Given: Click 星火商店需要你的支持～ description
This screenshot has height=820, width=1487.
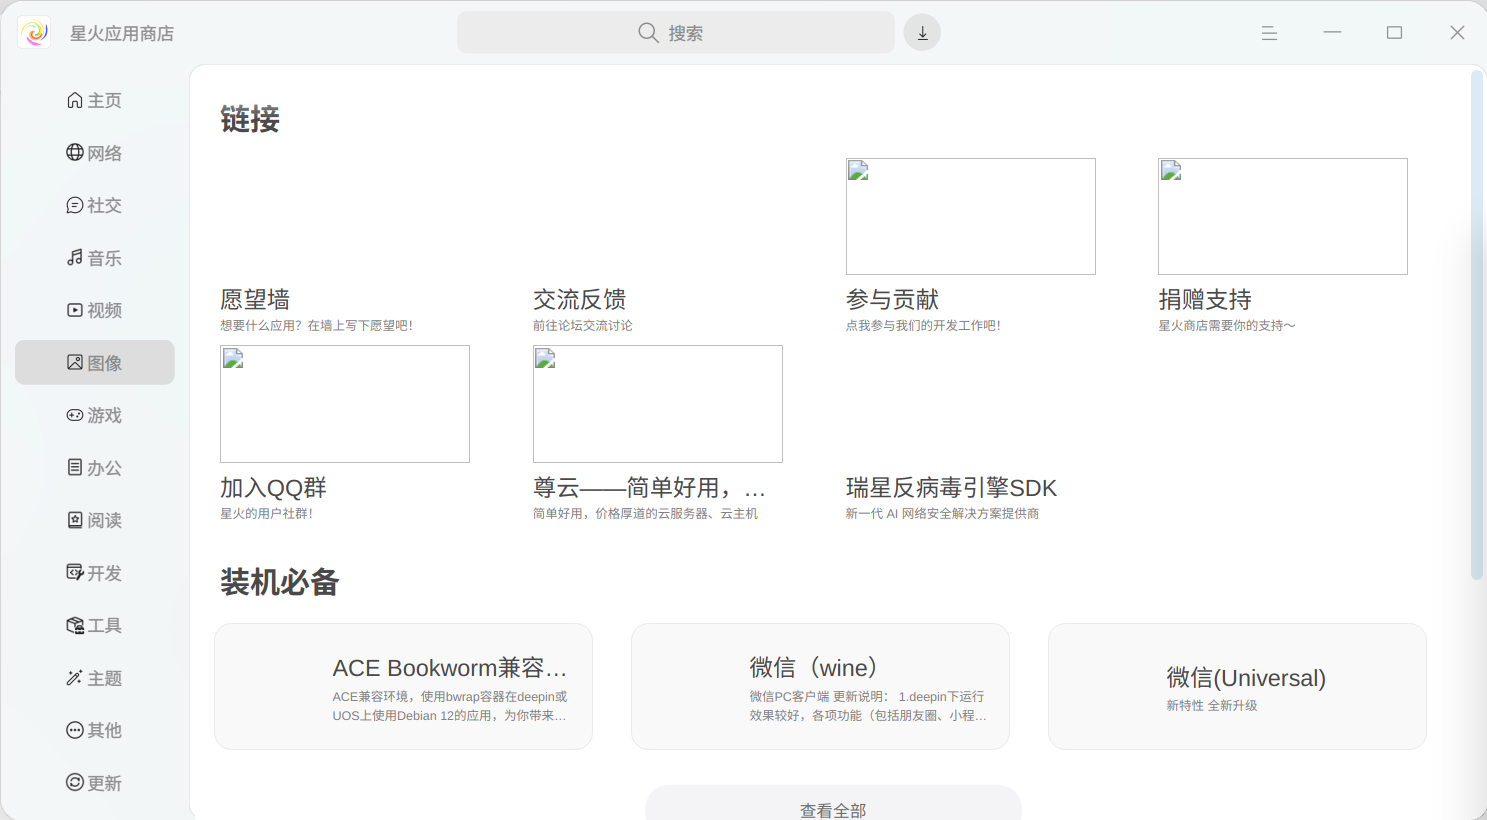Looking at the screenshot, I should pos(1227,326).
